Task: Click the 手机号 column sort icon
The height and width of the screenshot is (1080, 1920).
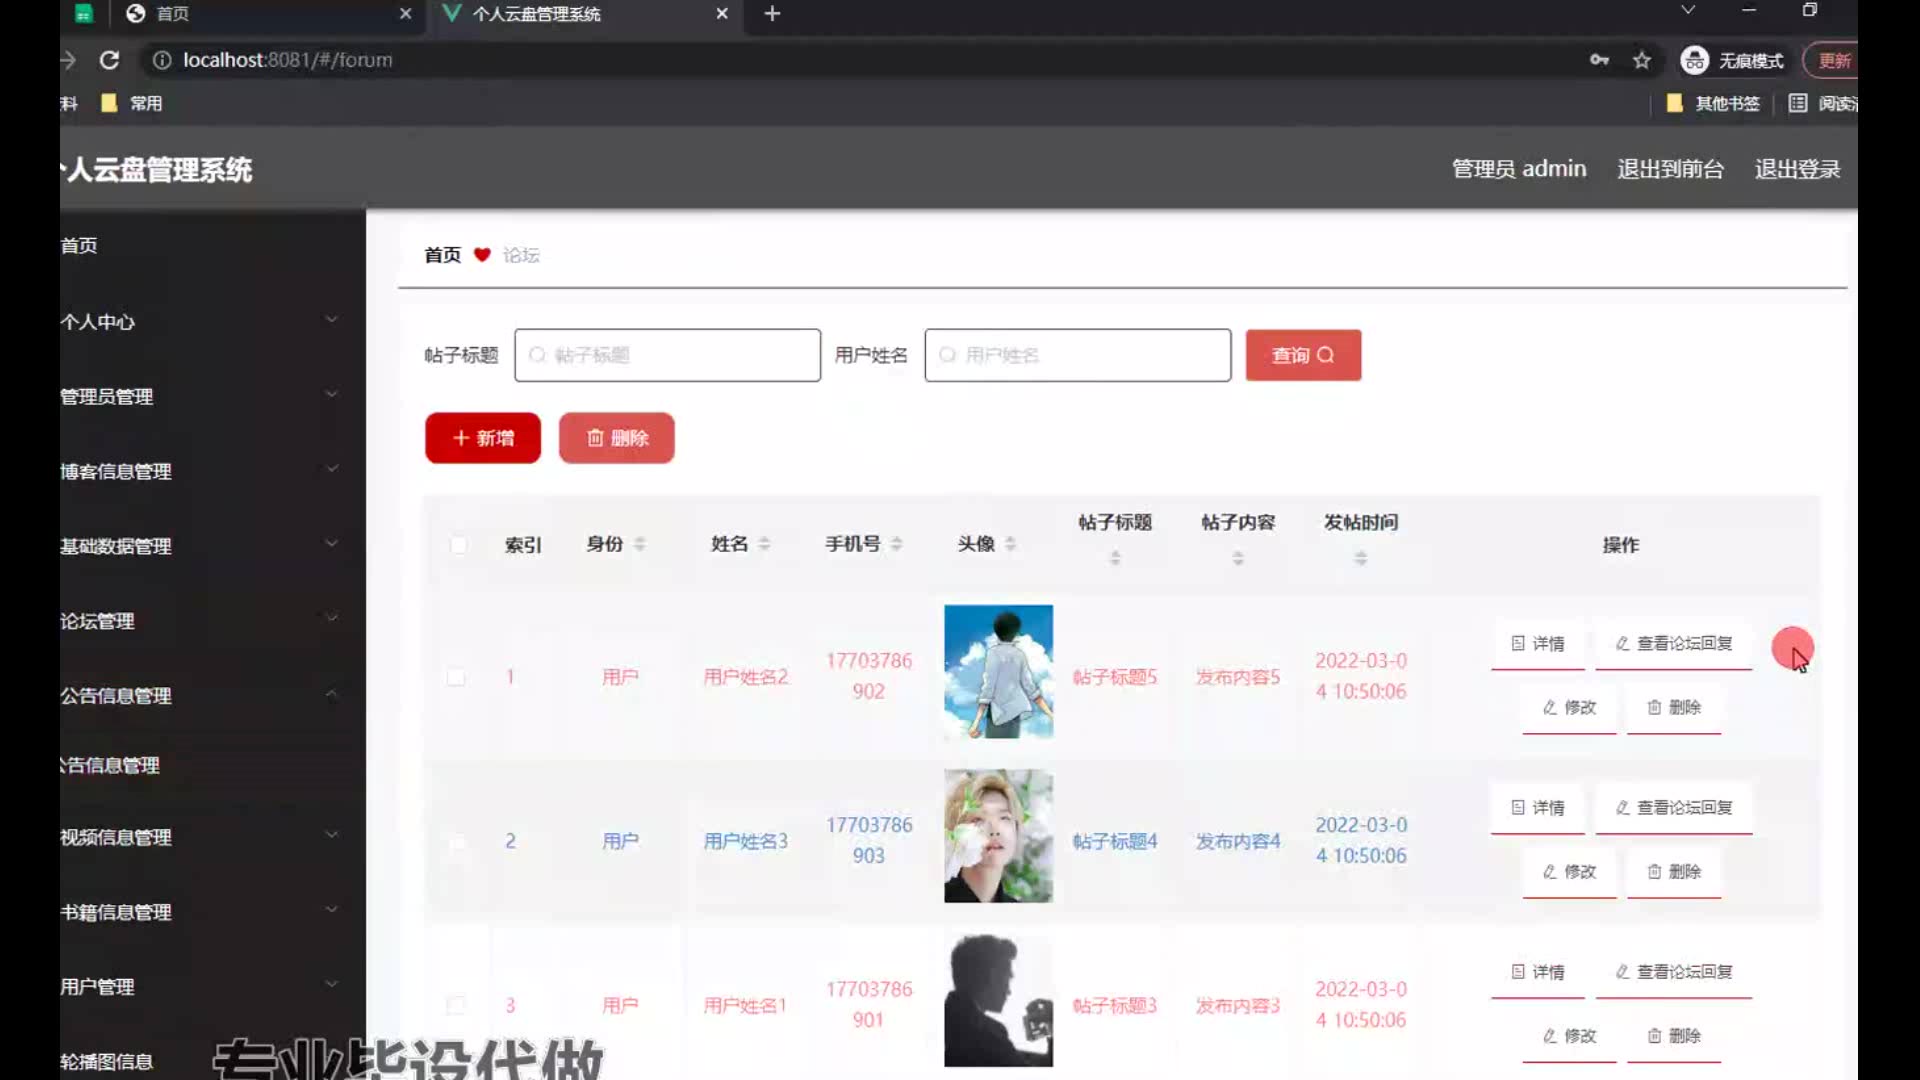Action: pyautogui.click(x=897, y=544)
